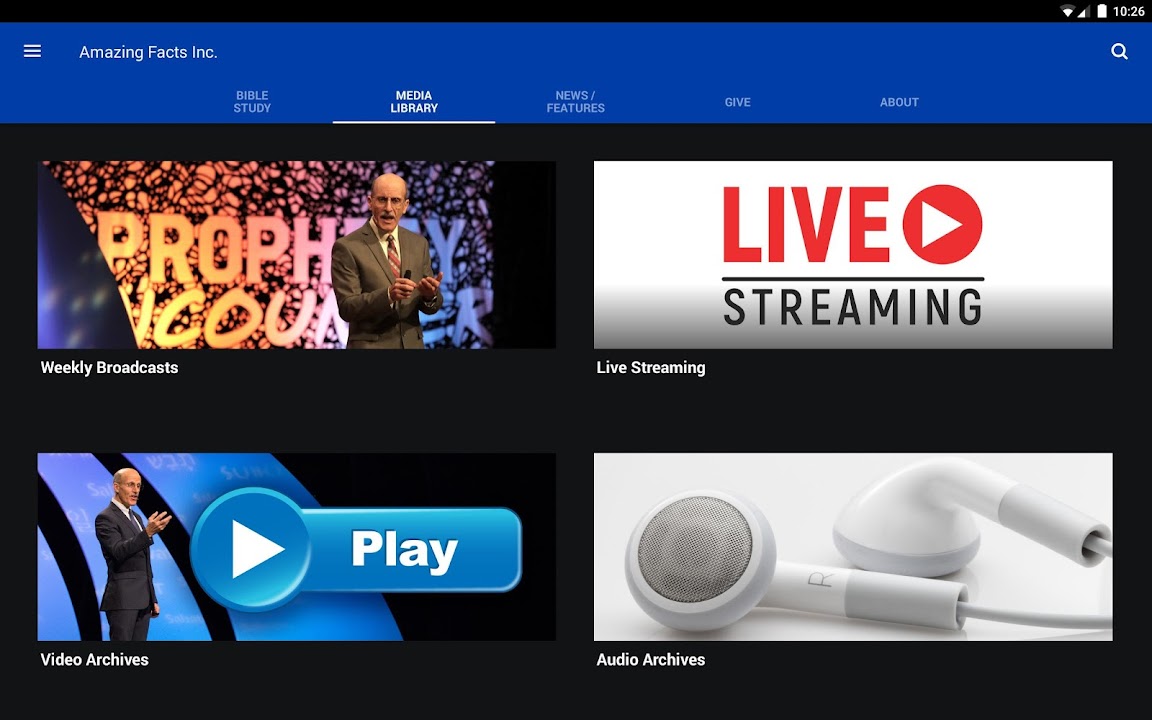Tap the battery status icon
This screenshot has height=720, width=1152.
pyautogui.click(x=1102, y=11)
